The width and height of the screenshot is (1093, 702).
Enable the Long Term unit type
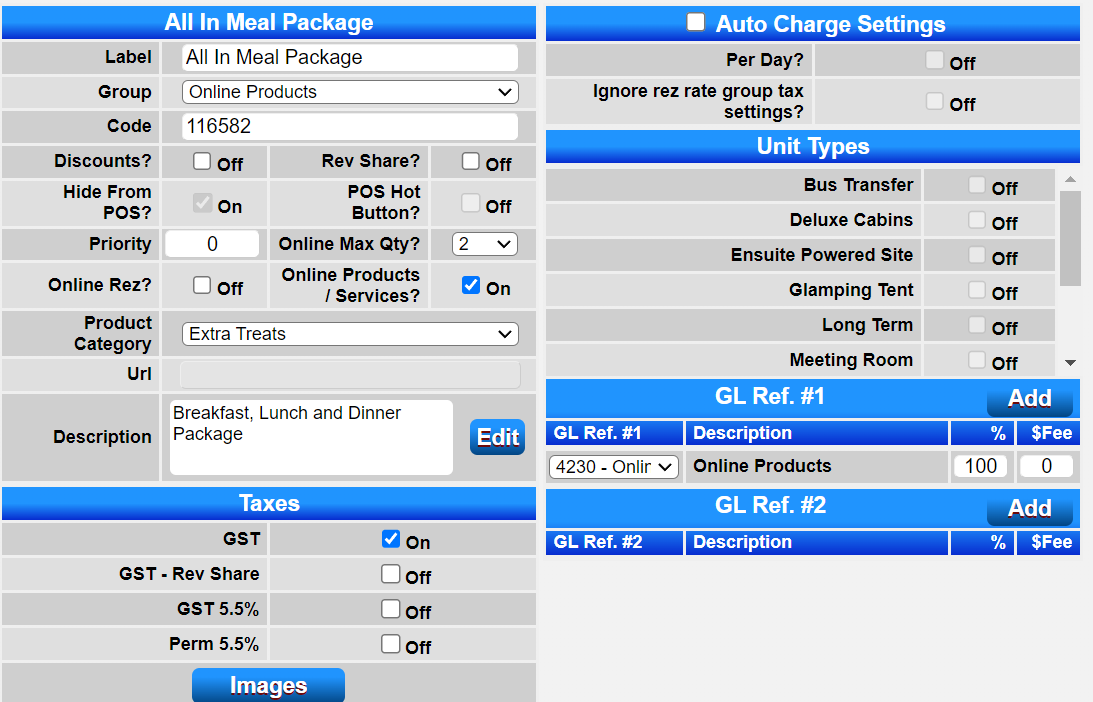coord(977,325)
